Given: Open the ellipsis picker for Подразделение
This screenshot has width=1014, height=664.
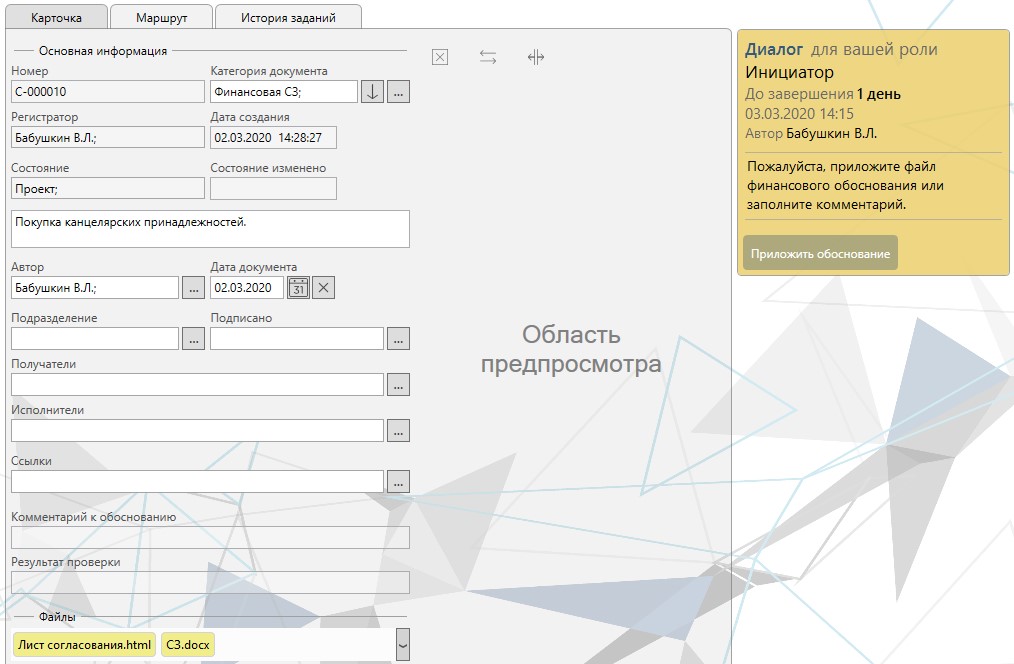Looking at the screenshot, I should coord(193,339).
